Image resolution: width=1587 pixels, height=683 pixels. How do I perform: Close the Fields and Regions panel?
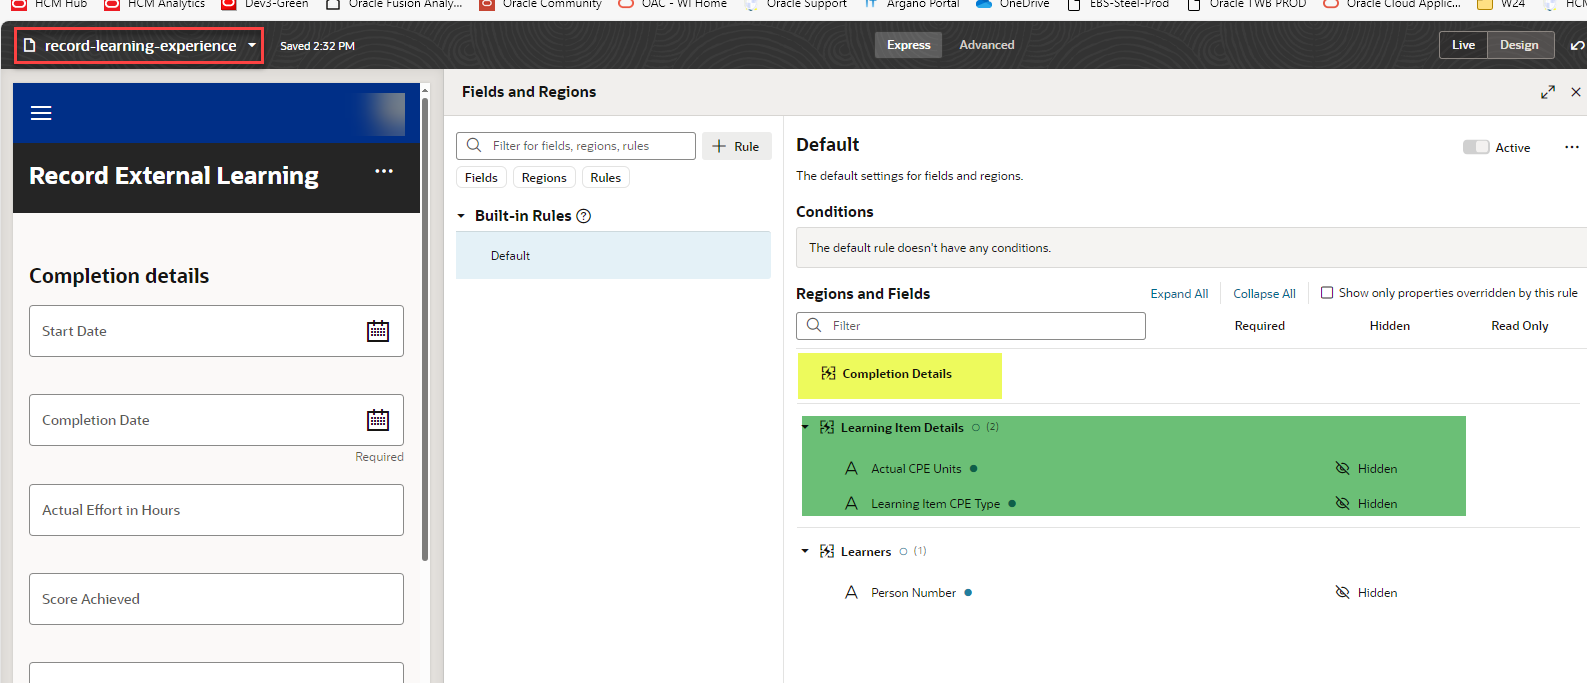(x=1576, y=92)
